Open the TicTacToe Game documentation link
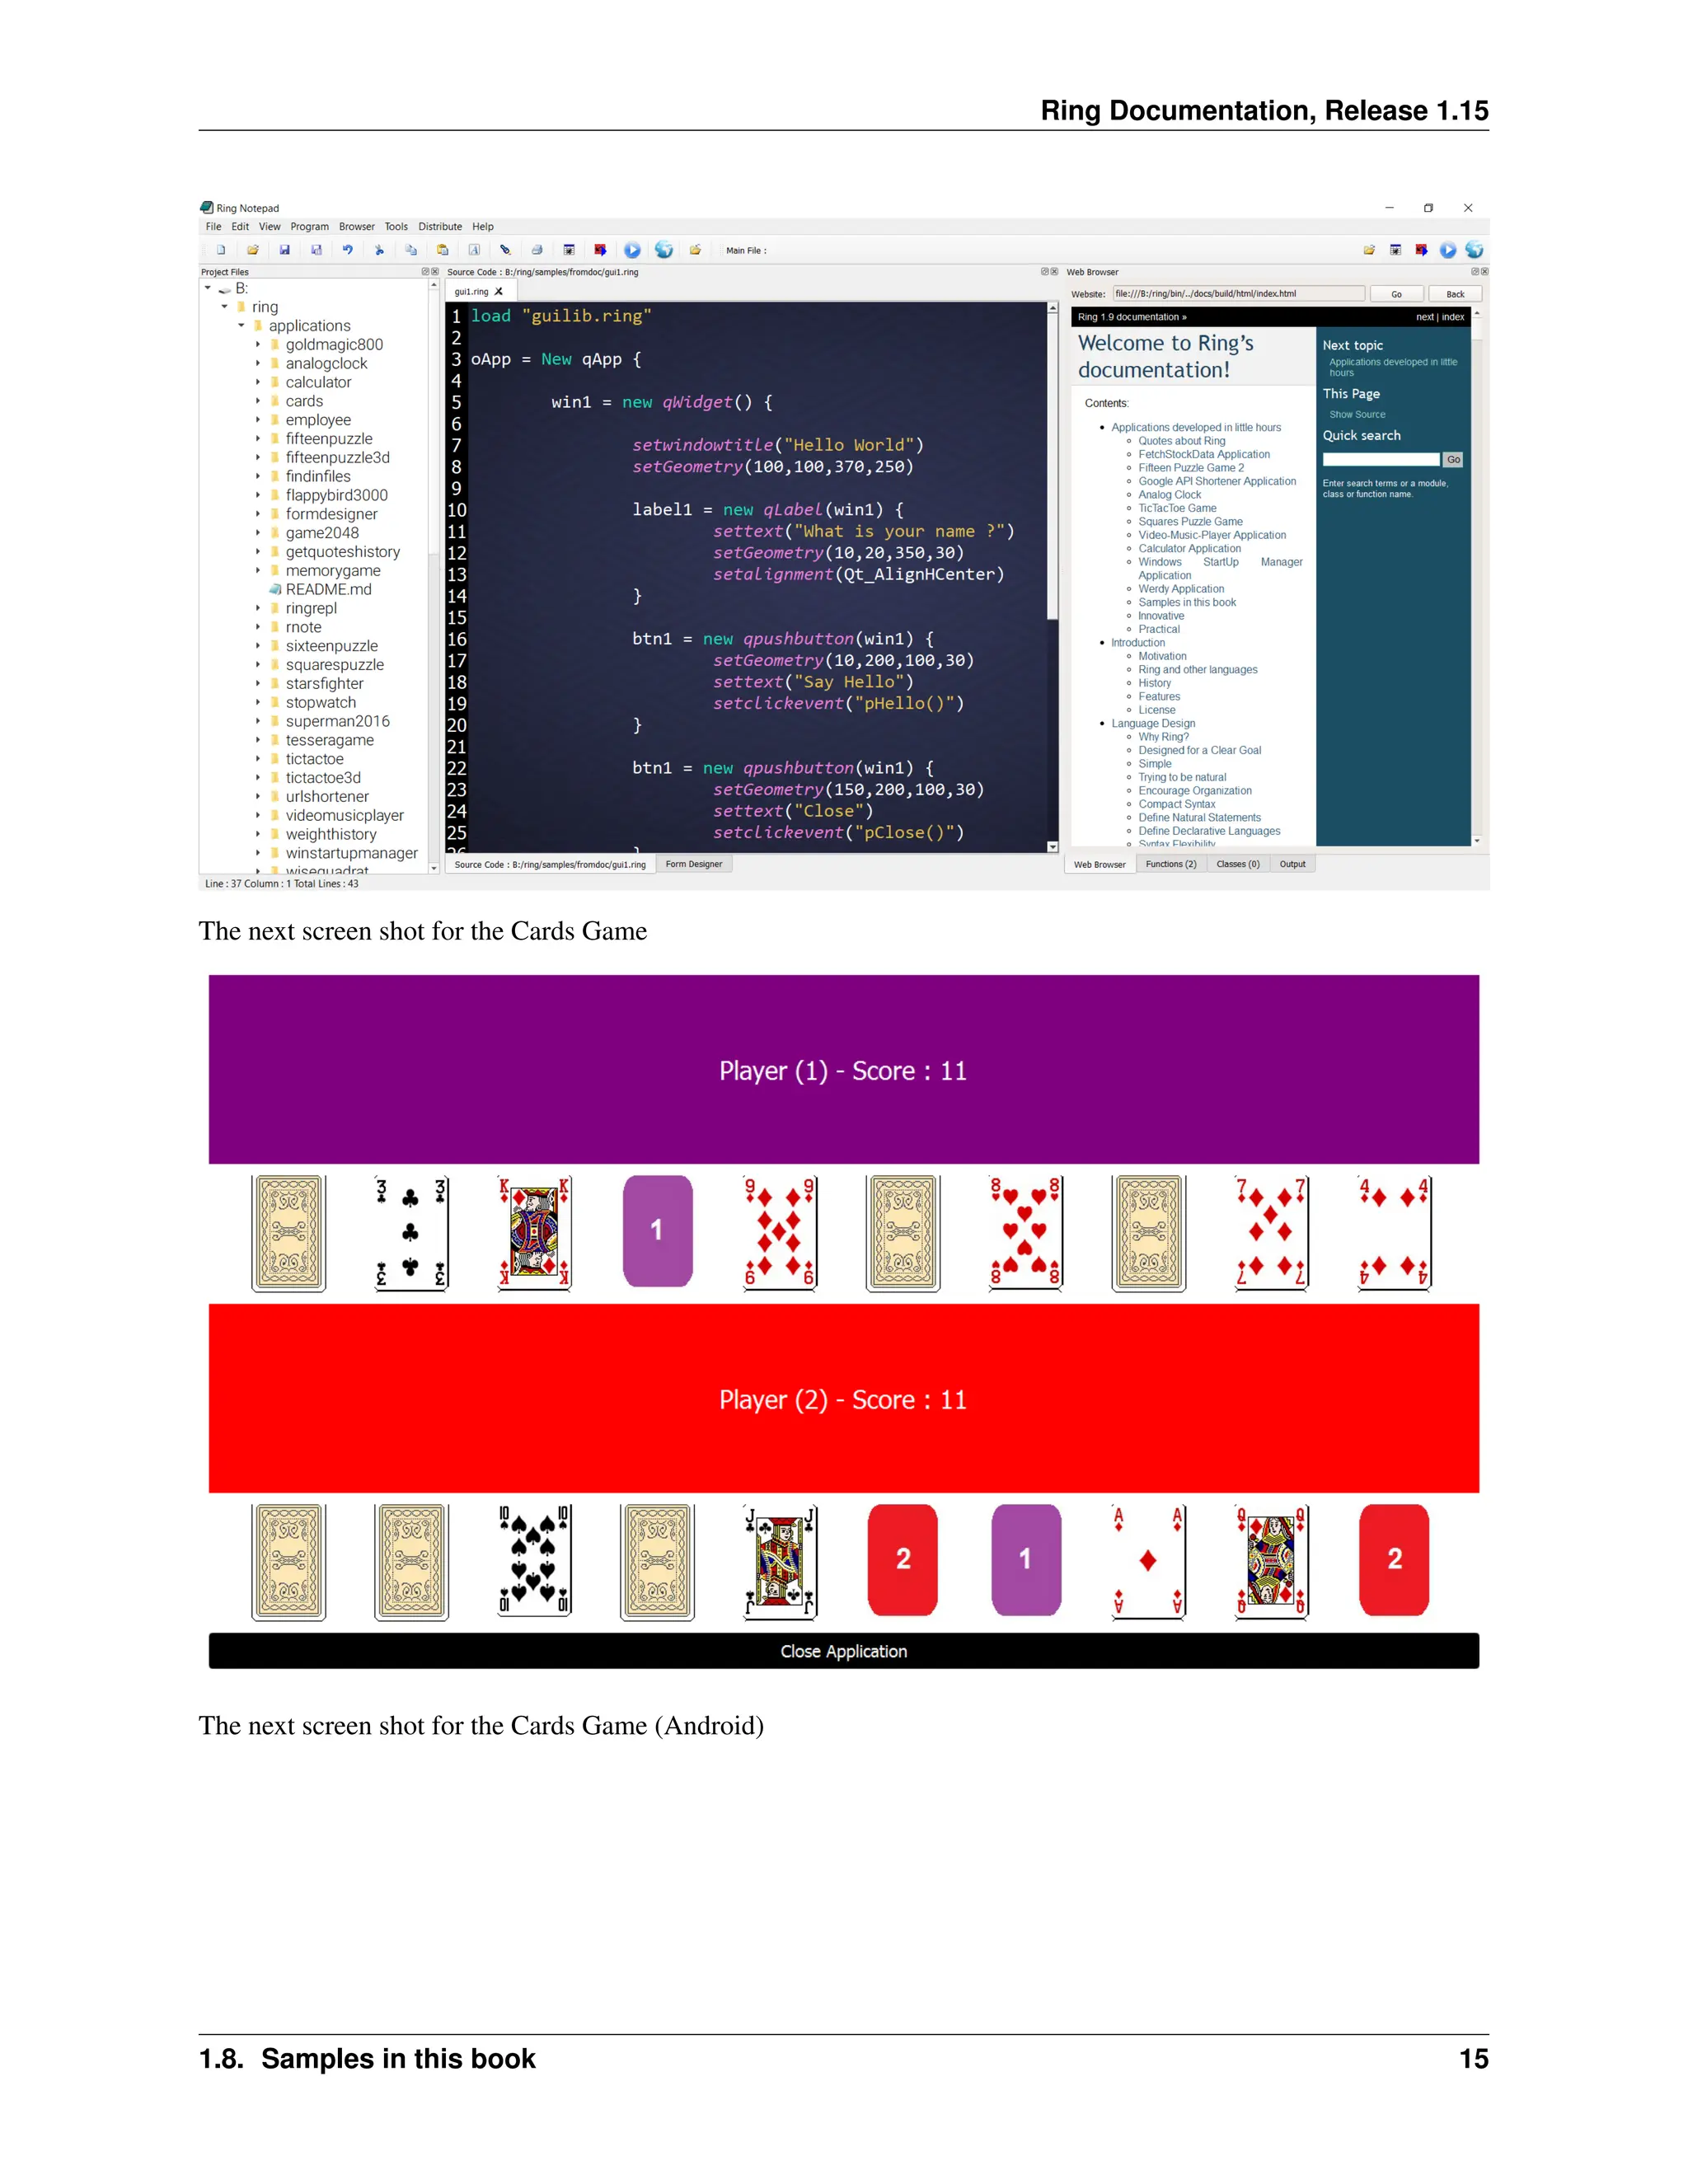The width and height of the screenshot is (1688, 2184). tap(1177, 508)
